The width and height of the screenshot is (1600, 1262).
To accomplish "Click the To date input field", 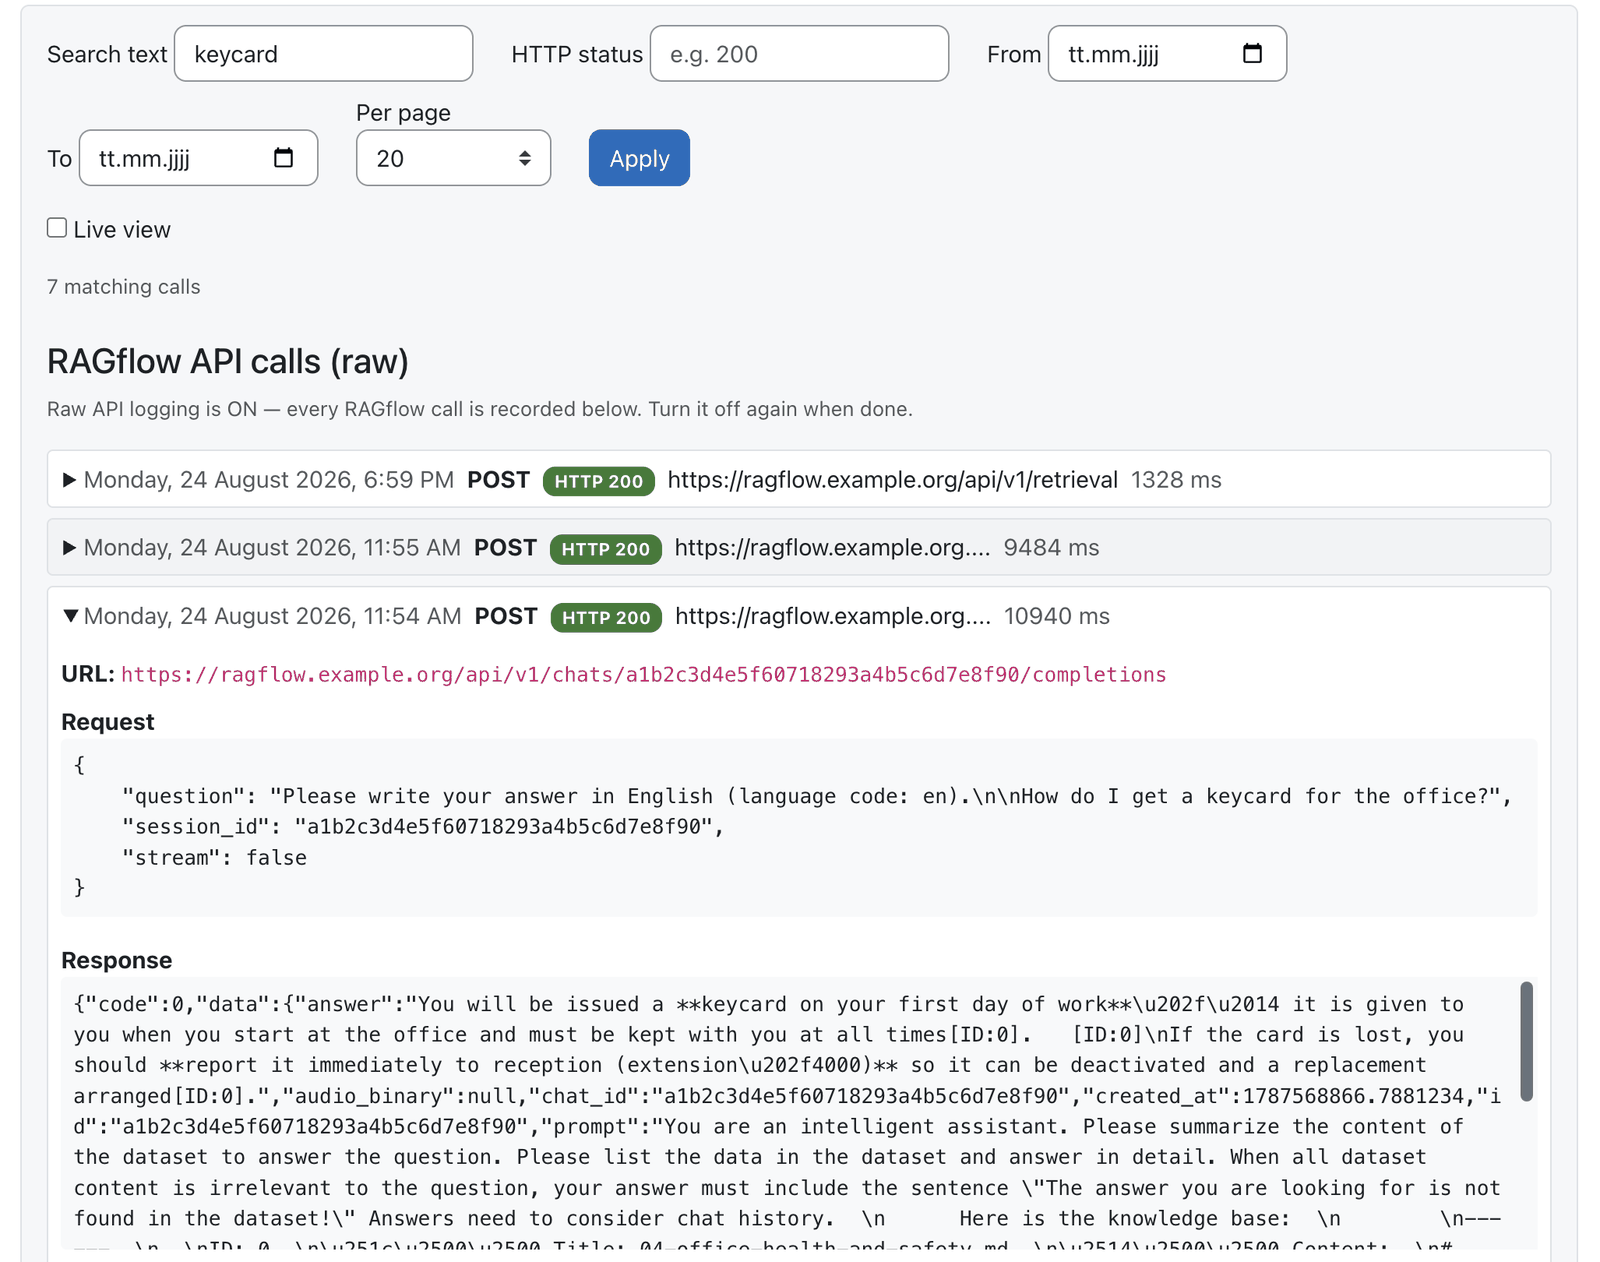I will [198, 158].
